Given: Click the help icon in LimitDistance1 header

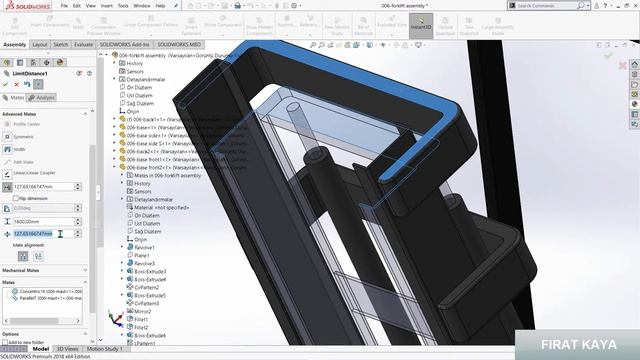Looking at the screenshot, I should coord(89,73).
